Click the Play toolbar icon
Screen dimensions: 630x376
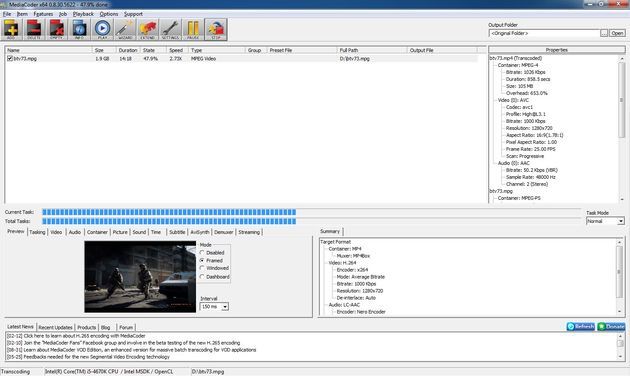[x=102, y=29]
